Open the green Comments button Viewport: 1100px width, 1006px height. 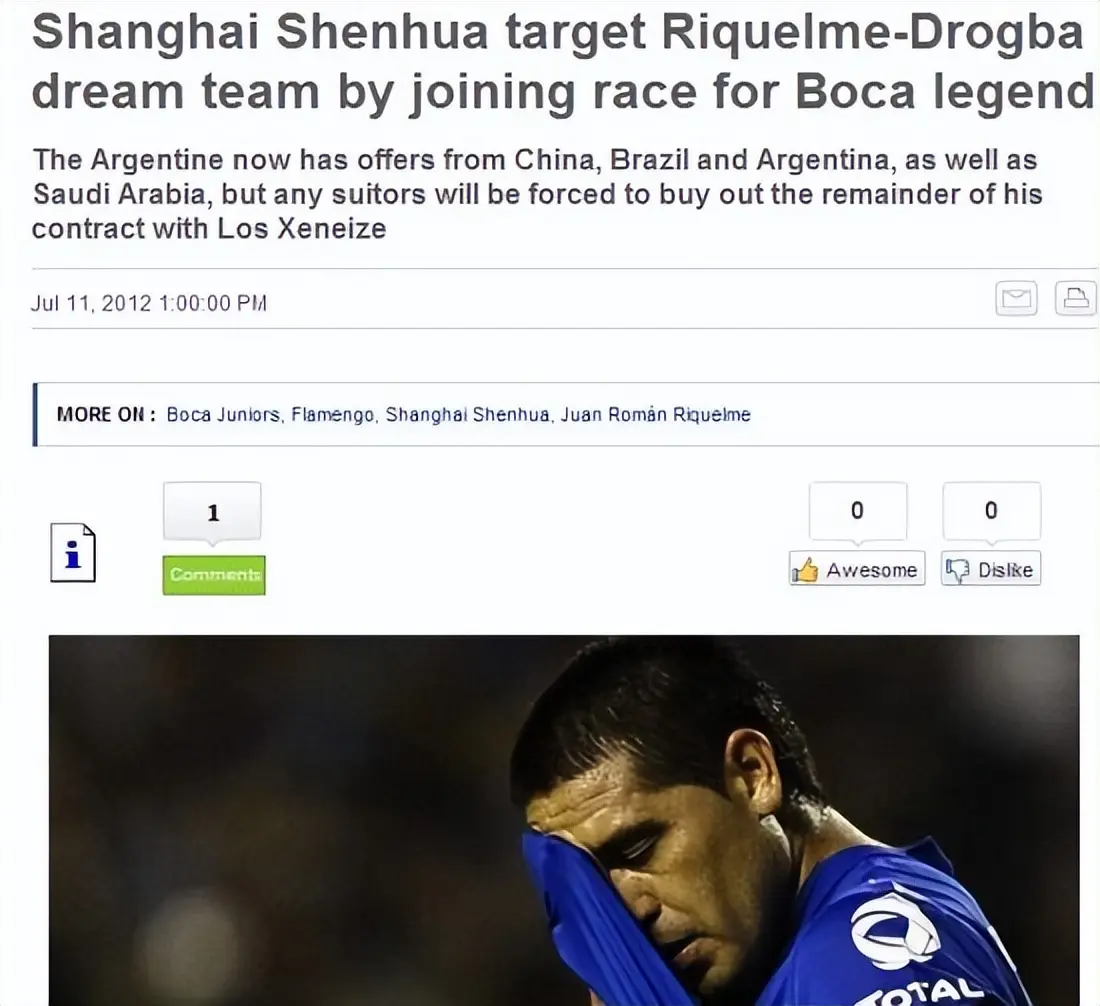click(214, 575)
